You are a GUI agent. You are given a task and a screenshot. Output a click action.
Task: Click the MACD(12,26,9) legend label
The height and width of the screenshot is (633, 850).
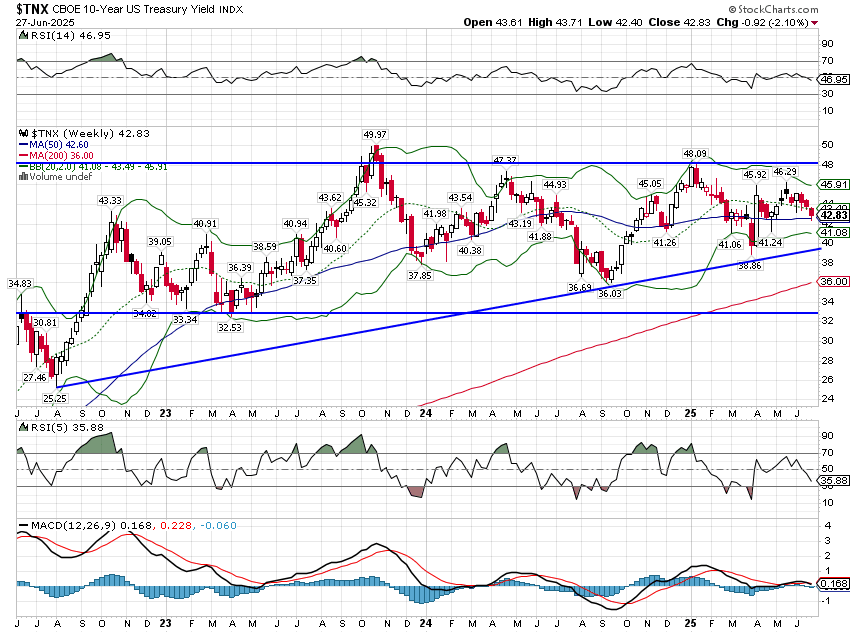[74, 525]
